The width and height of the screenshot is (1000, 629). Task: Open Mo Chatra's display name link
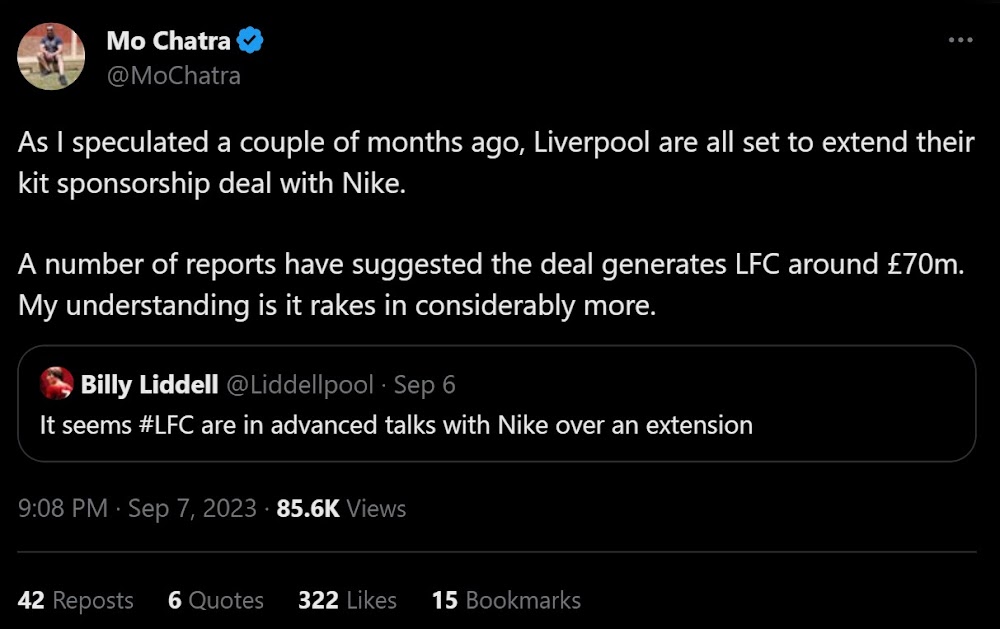click(x=168, y=41)
